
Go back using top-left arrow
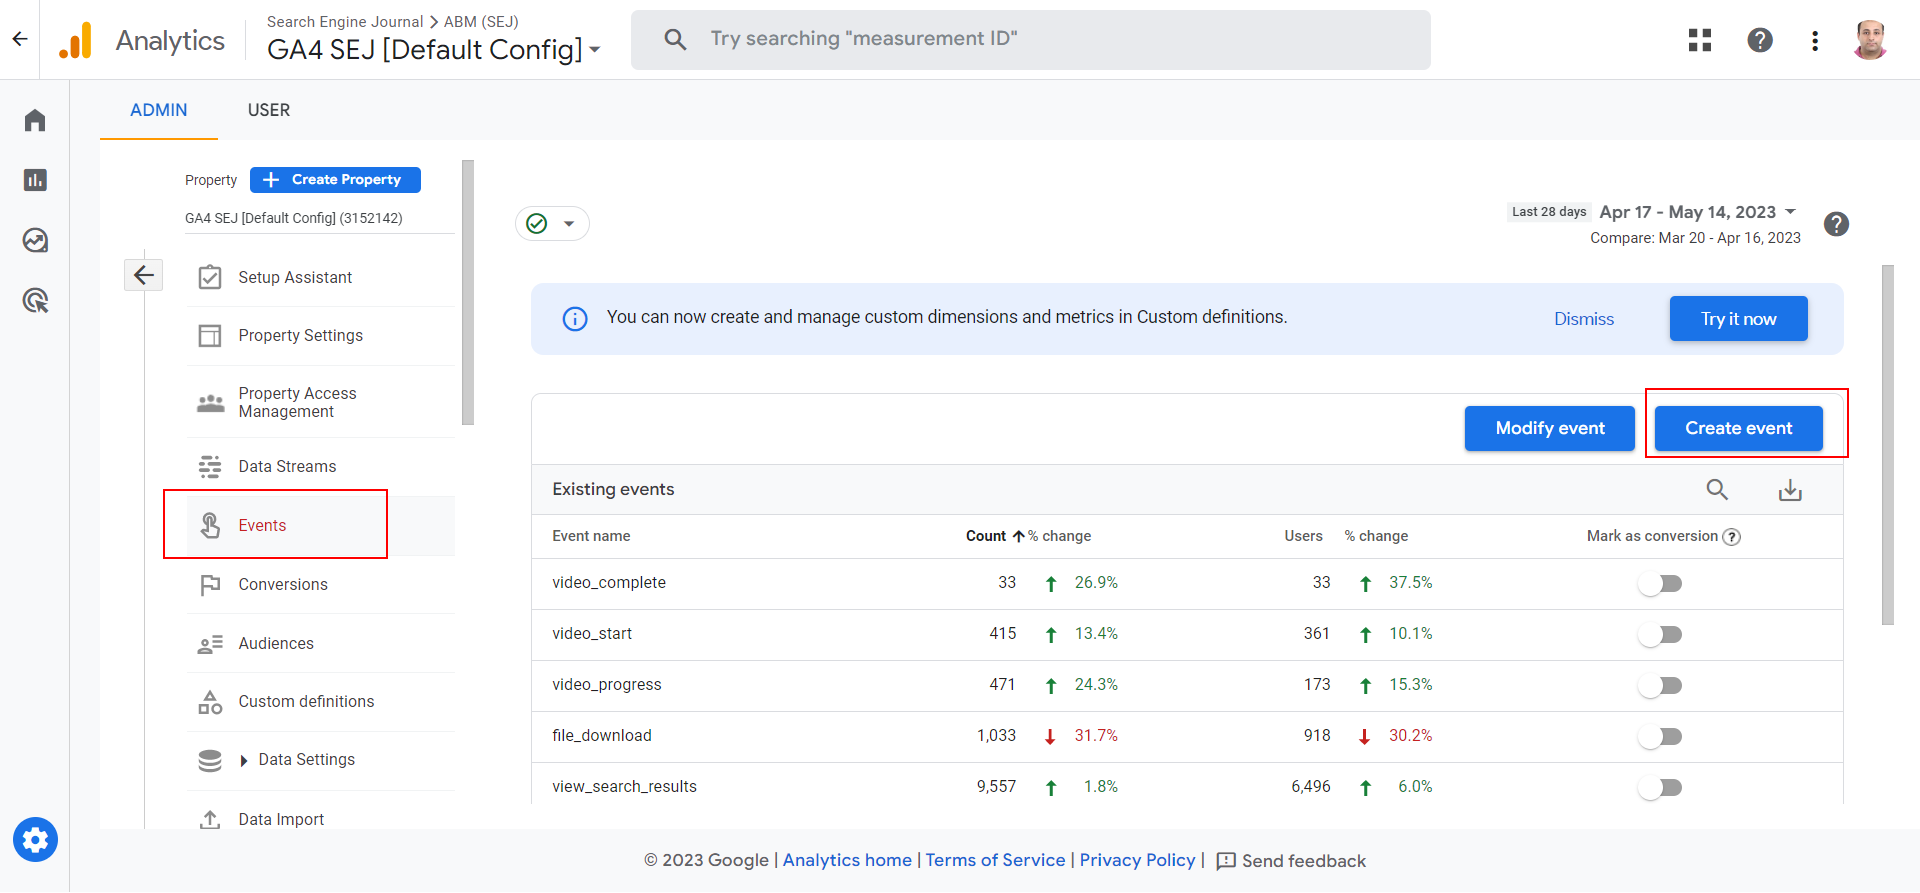(20, 39)
